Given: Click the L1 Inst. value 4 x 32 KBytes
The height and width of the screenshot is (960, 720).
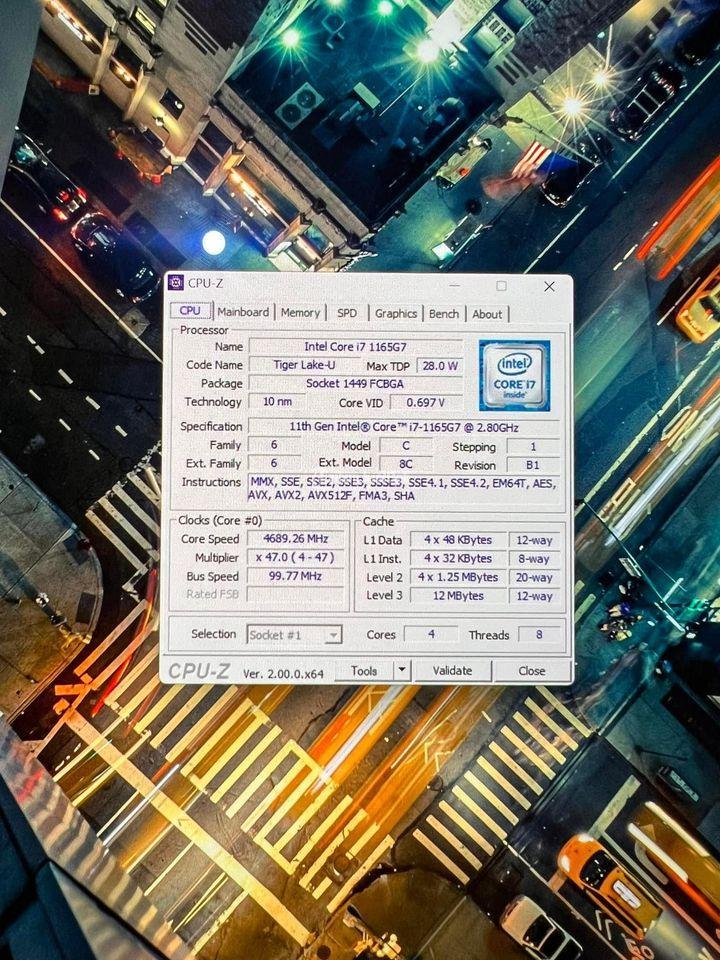Looking at the screenshot, I should point(459,558).
